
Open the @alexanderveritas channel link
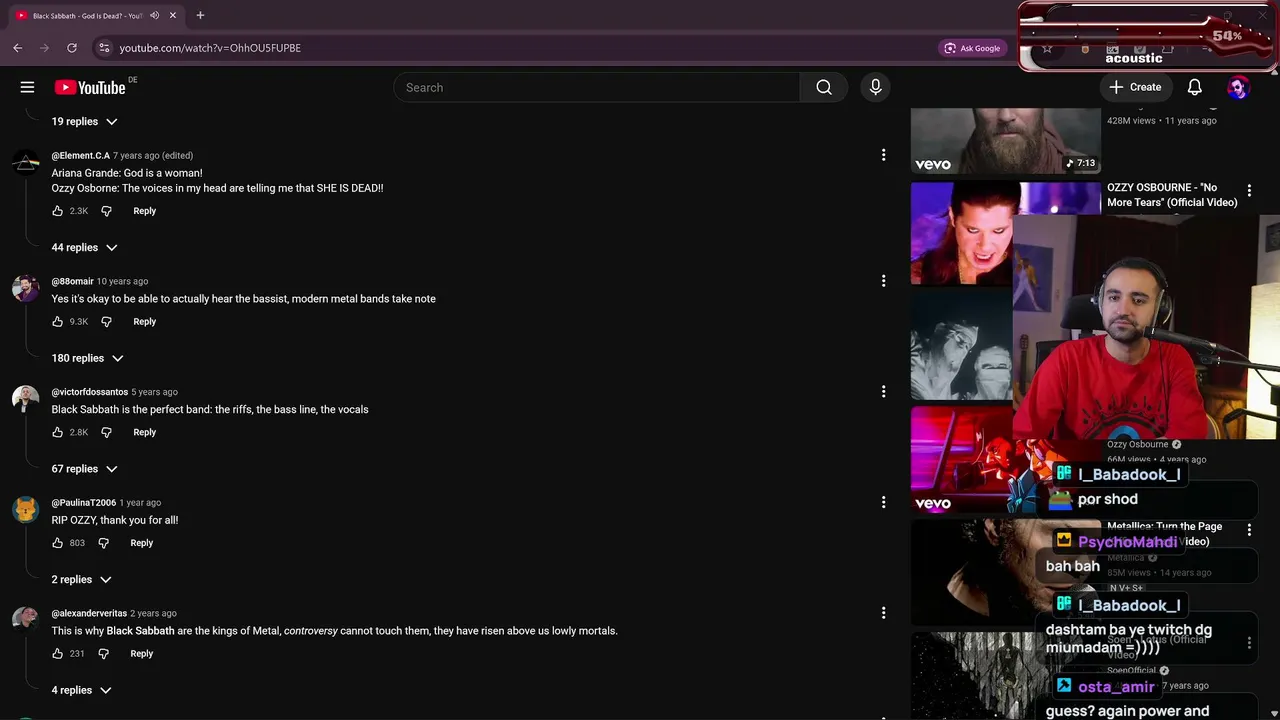coord(89,613)
